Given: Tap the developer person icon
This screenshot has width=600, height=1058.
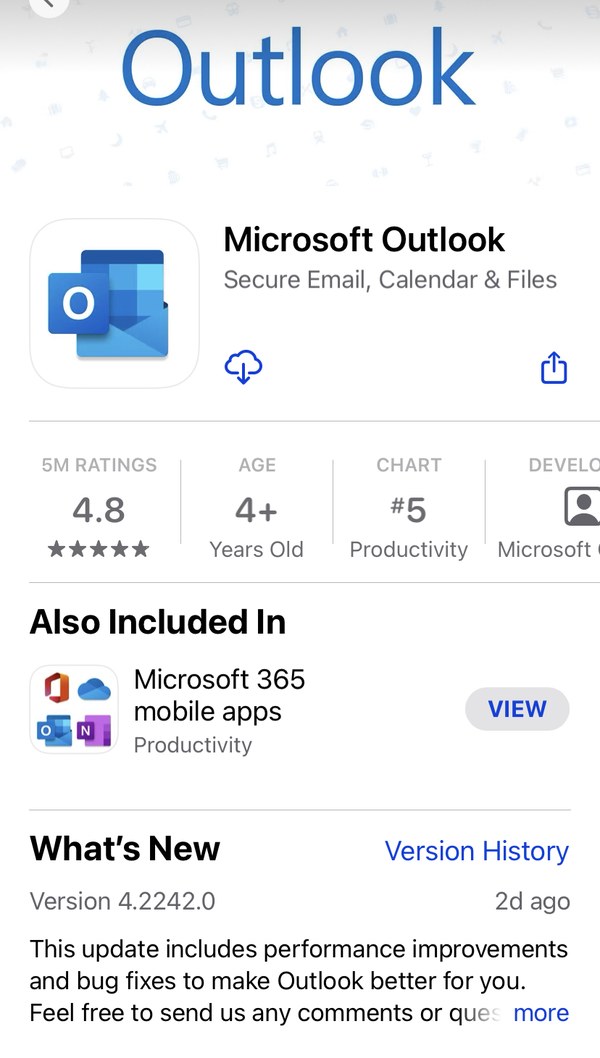Looking at the screenshot, I should tap(582, 507).
